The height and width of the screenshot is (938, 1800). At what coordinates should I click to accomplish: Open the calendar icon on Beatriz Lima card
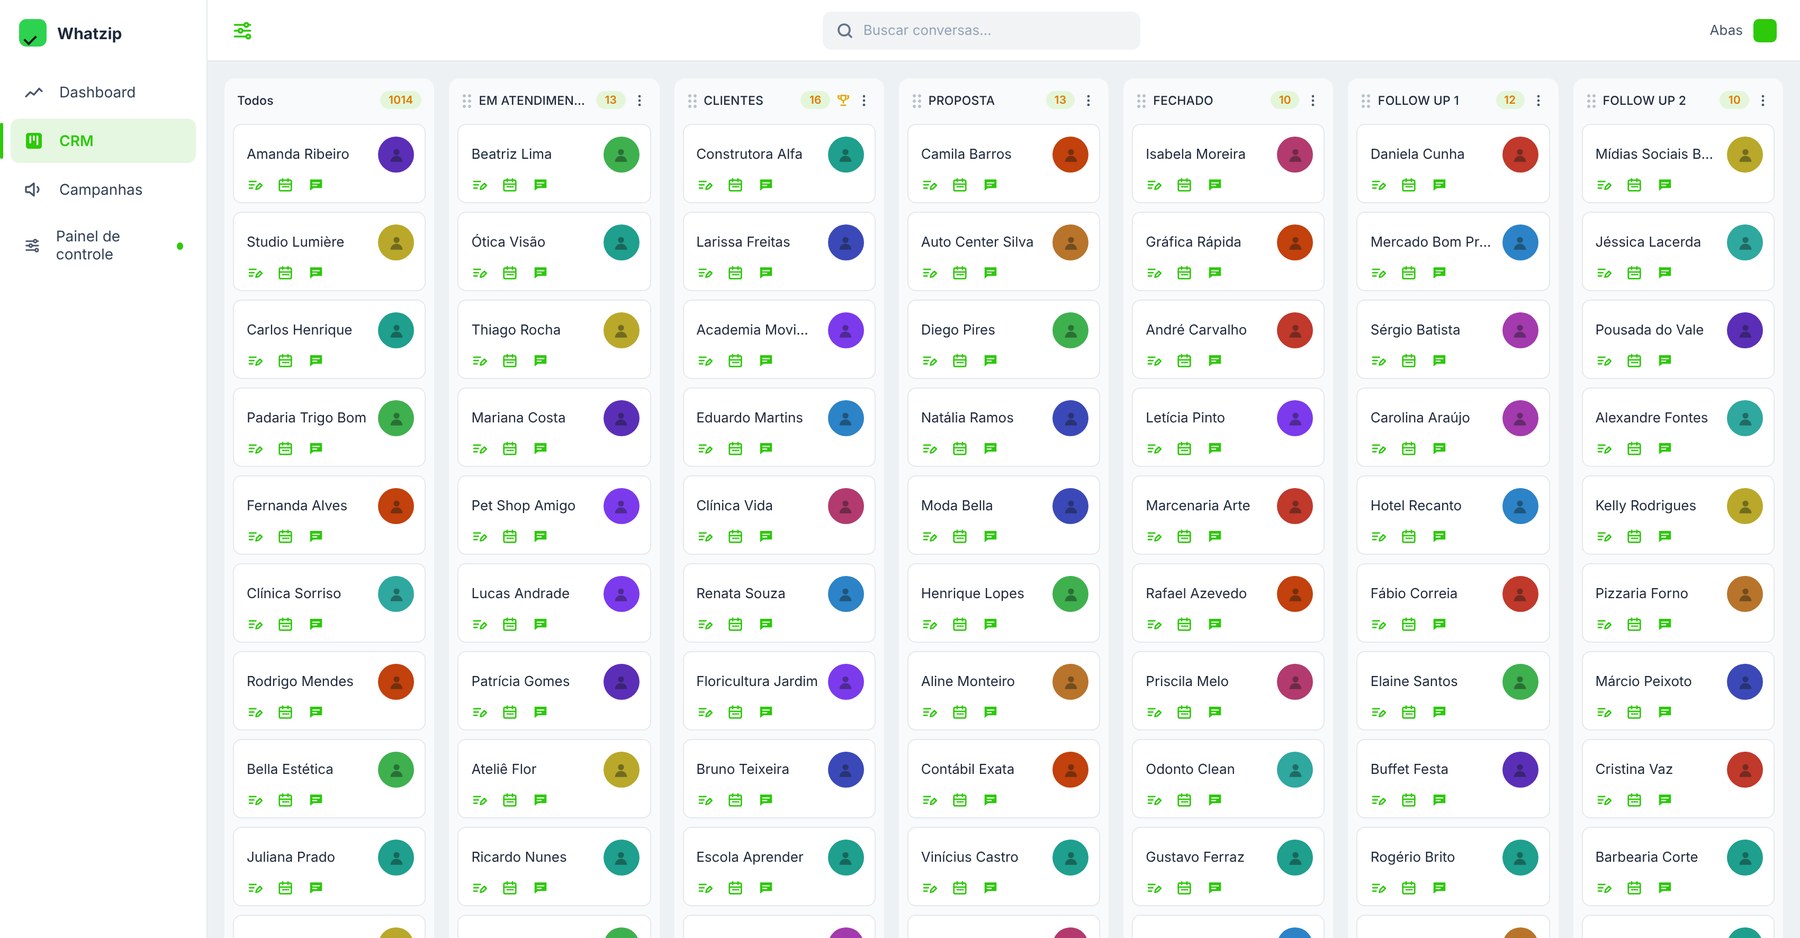tap(510, 185)
